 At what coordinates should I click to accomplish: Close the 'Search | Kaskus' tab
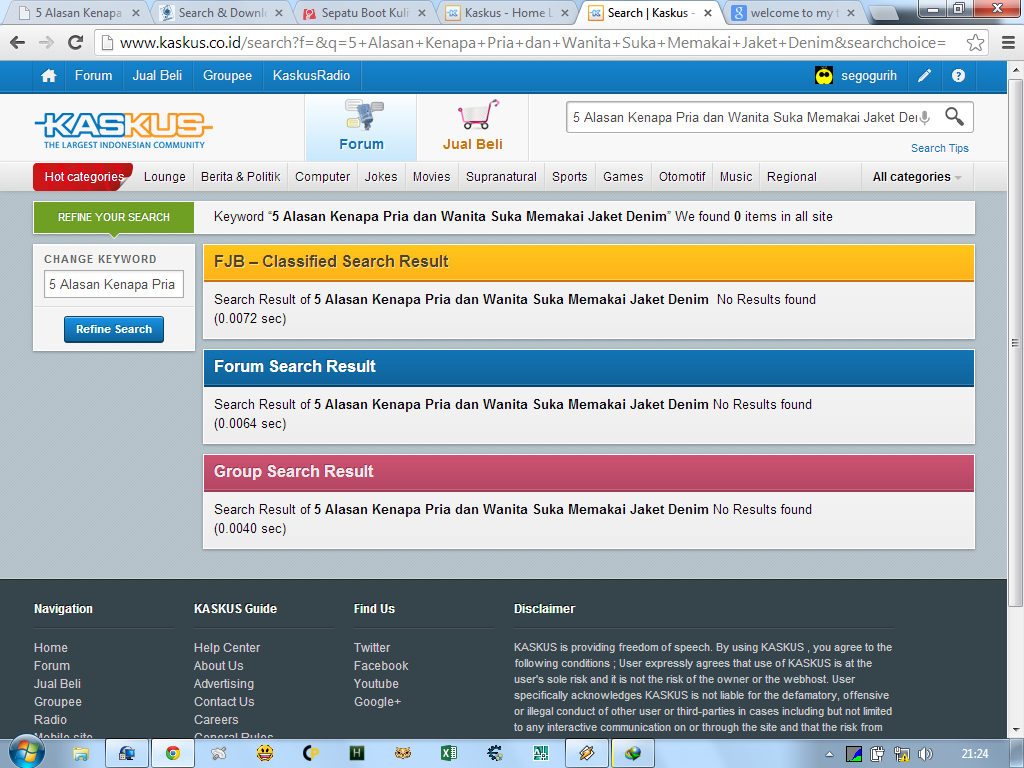point(708,13)
